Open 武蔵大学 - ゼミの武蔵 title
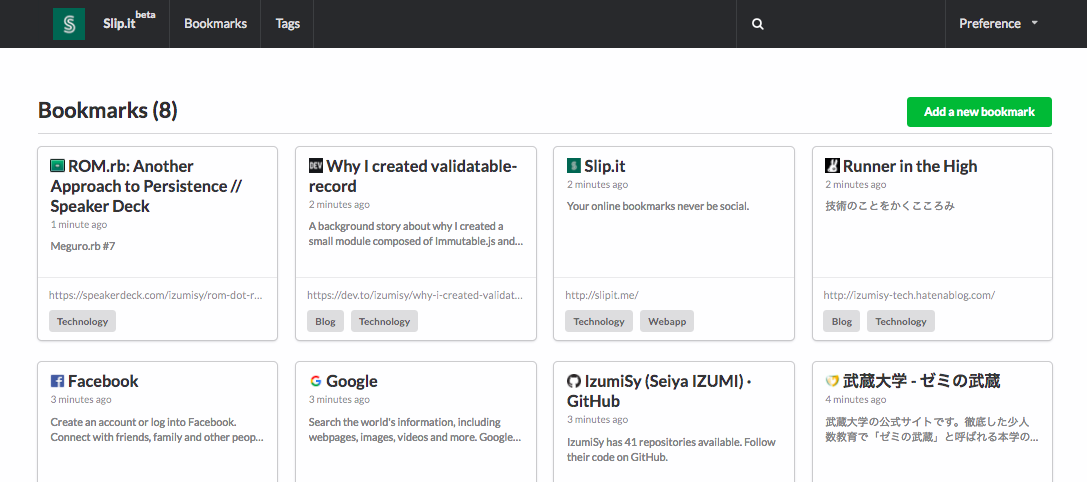This screenshot has height=482, width=1087. point(921,381)
